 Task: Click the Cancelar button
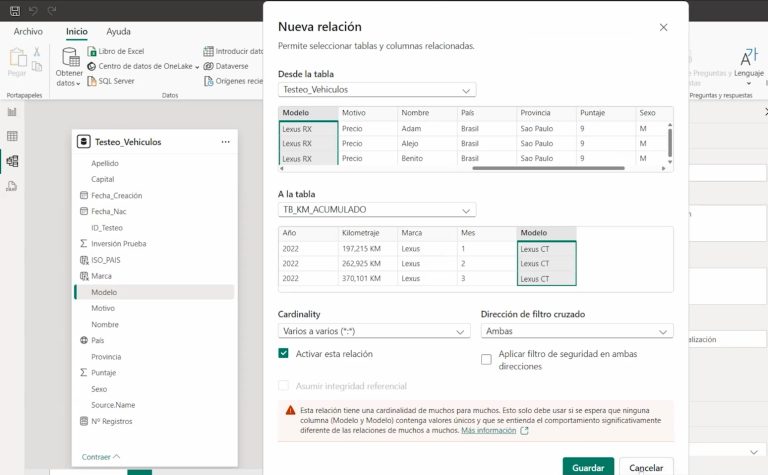point(646,467)
